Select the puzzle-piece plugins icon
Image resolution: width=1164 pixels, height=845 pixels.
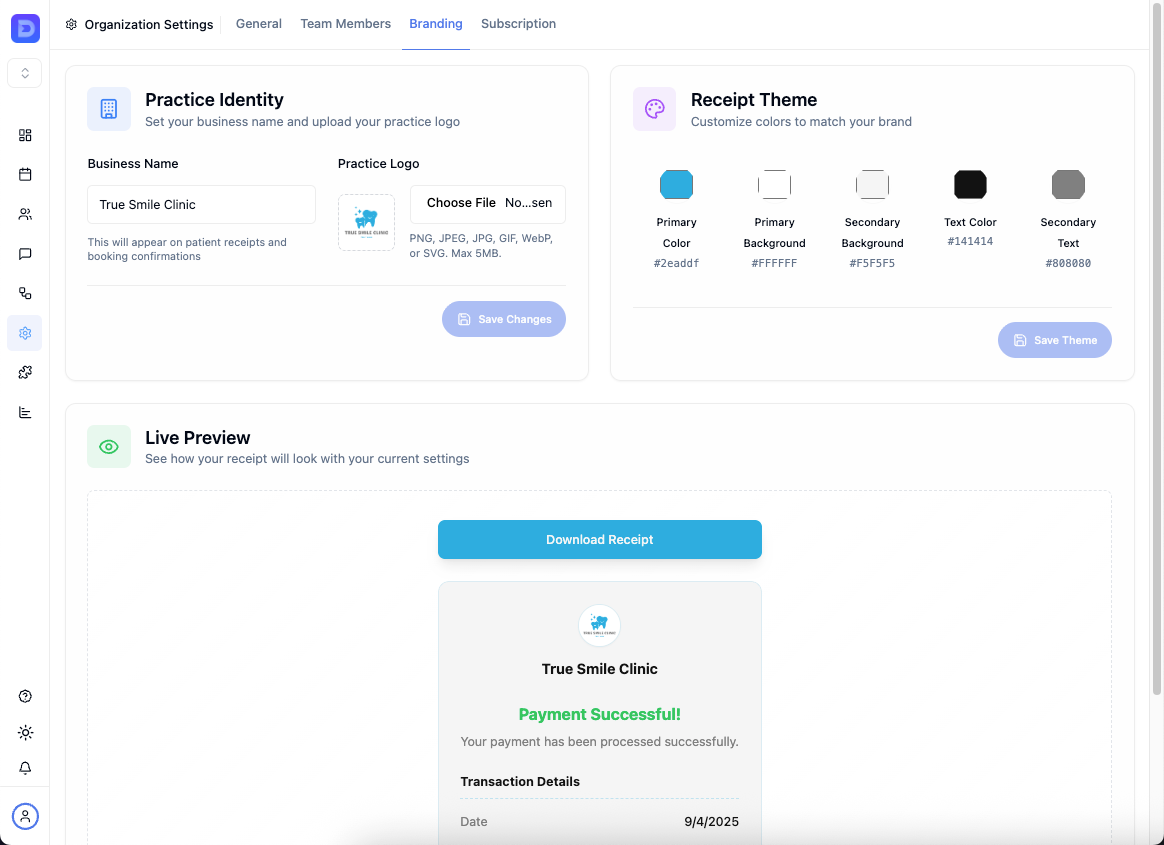tap(25, 372)
